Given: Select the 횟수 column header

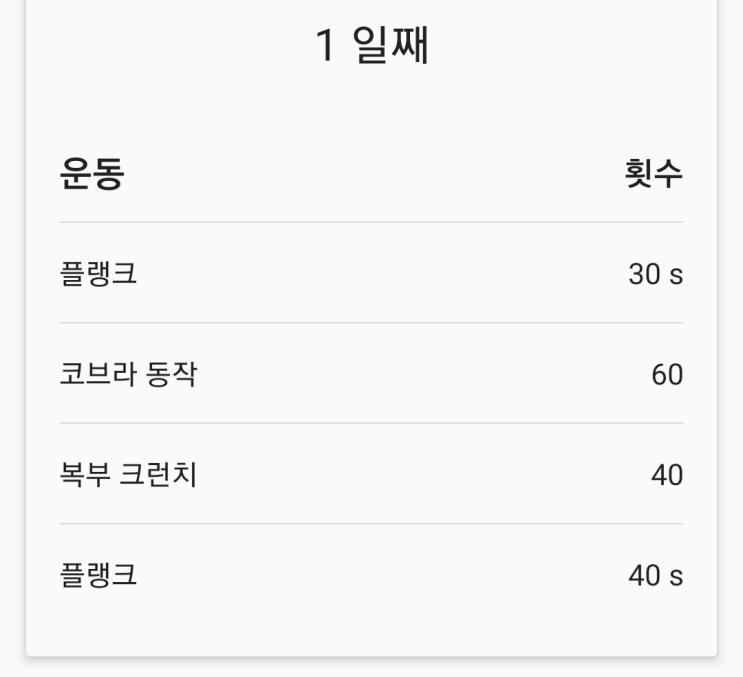Looking at the screenshot, I should click(x=654, y=174).
